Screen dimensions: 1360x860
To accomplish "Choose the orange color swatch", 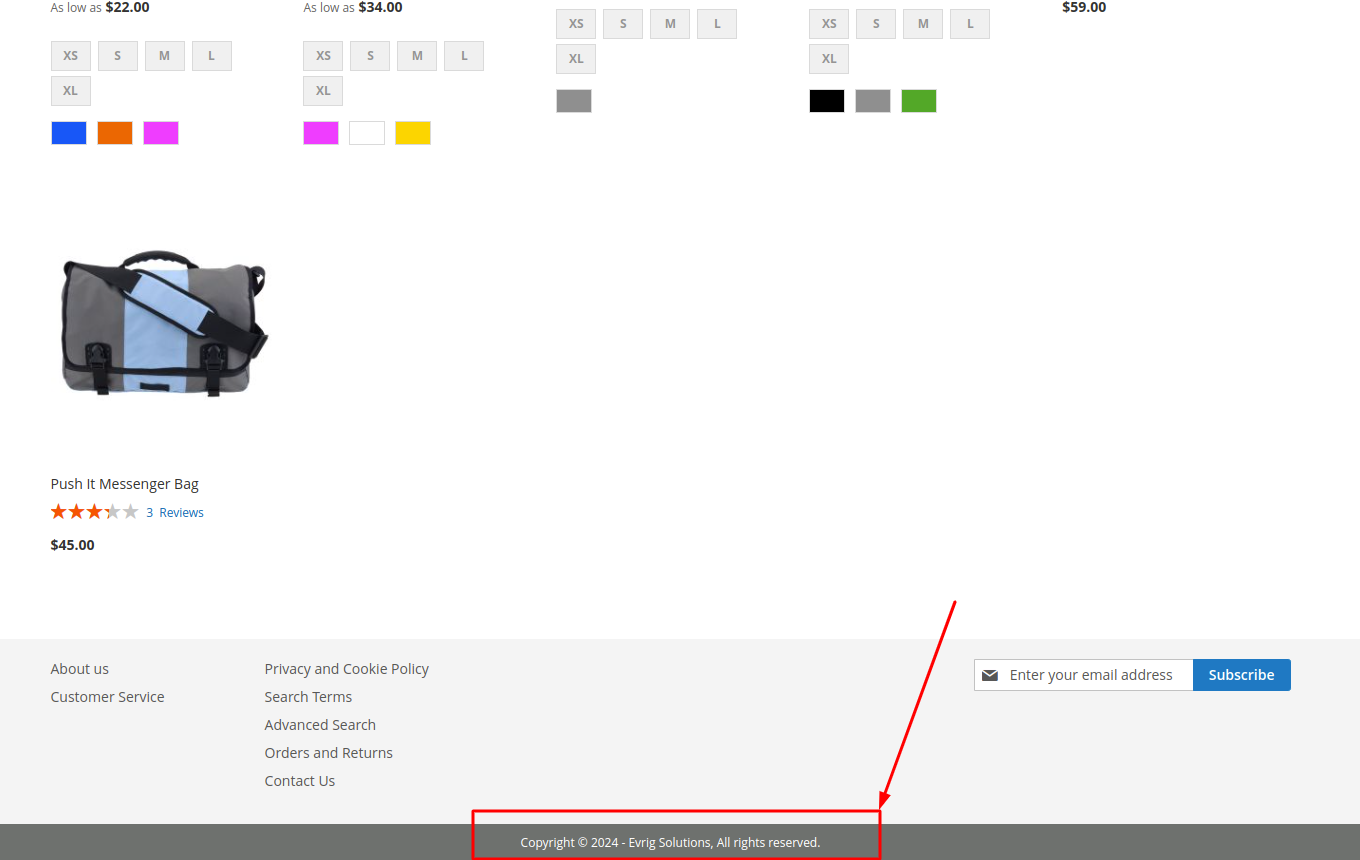I will 115,133.
